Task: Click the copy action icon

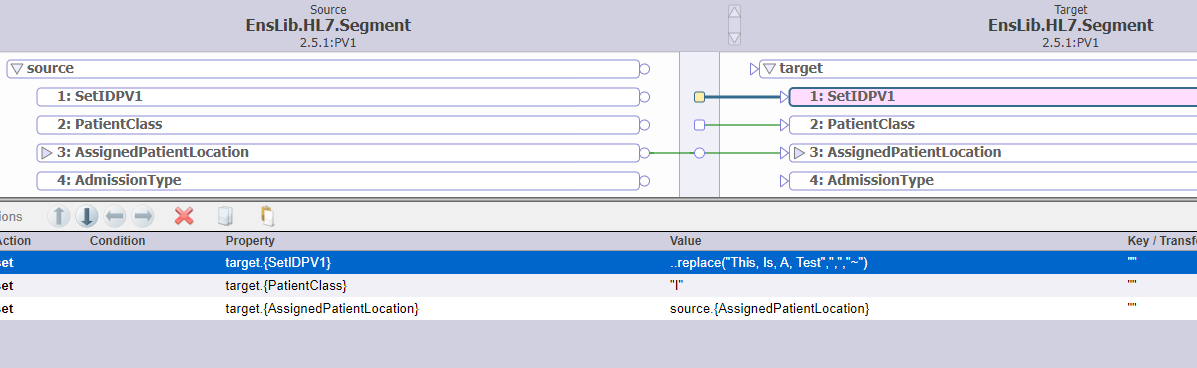Action: [x=224, y=217]
